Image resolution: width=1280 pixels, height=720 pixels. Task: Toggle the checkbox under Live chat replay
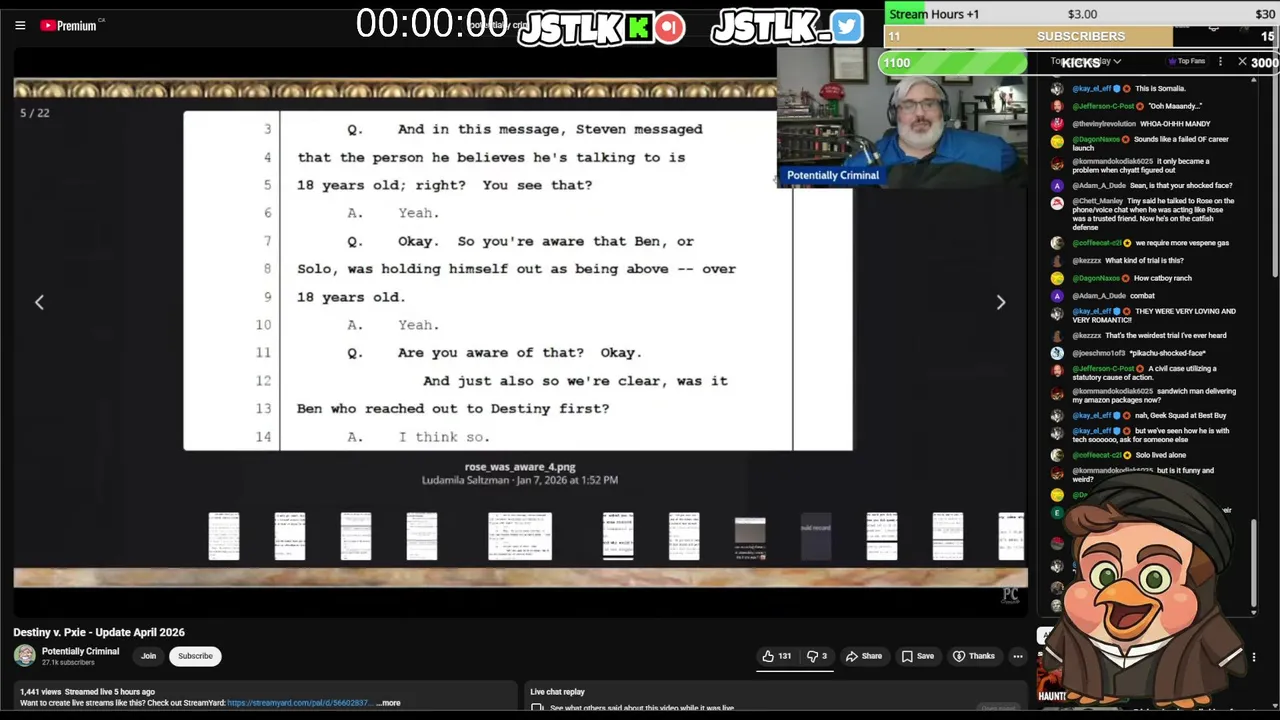tap(537, 708)
